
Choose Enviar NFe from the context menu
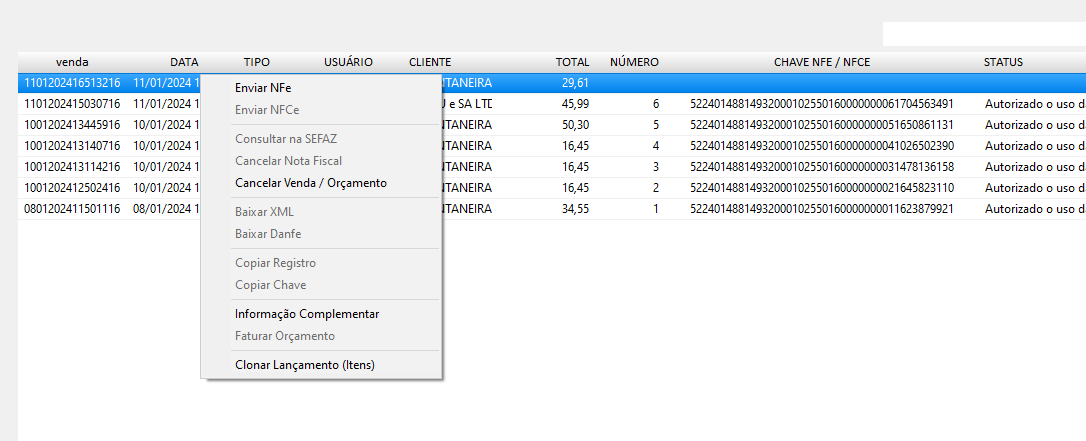coord(263,88)
